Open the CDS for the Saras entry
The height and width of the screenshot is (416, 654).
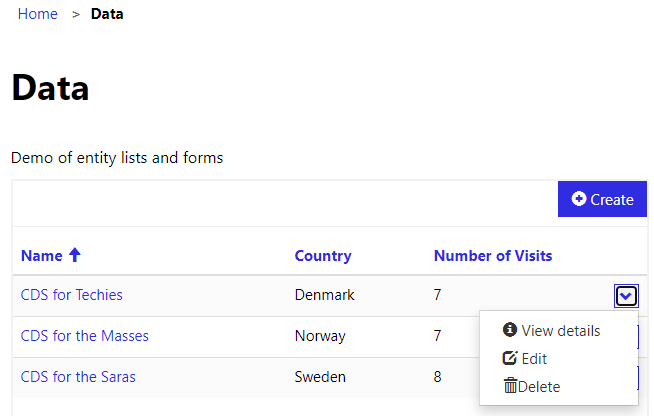coord(78,377)
